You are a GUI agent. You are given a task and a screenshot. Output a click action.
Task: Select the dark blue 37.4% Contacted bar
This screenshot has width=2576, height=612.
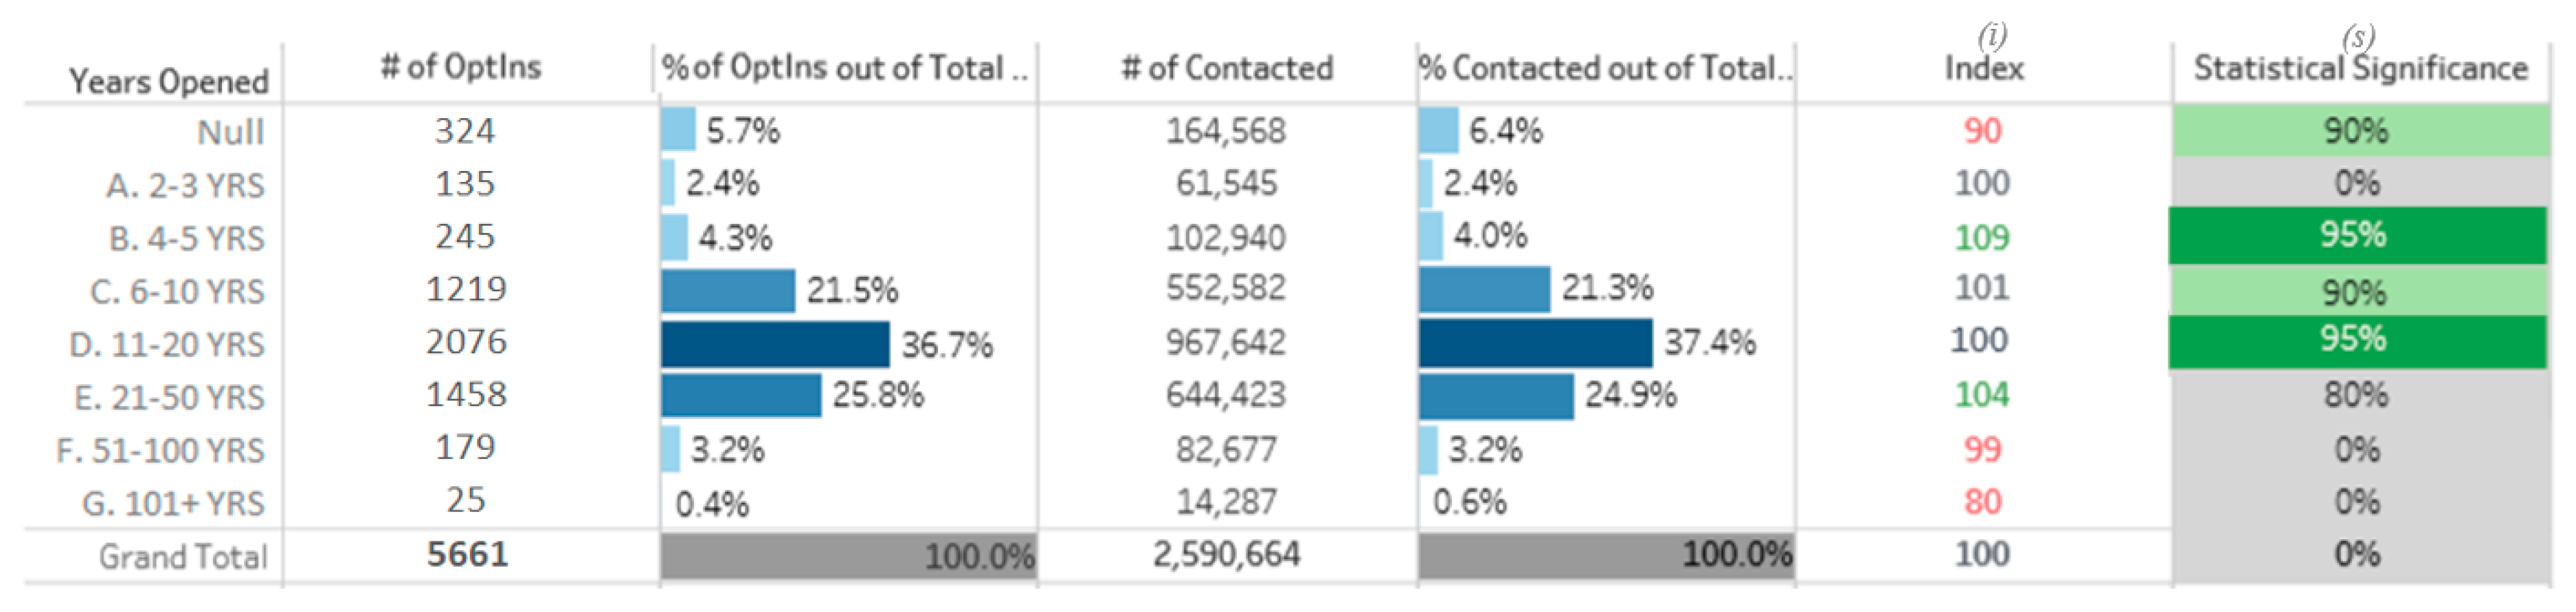[1535, 343]
